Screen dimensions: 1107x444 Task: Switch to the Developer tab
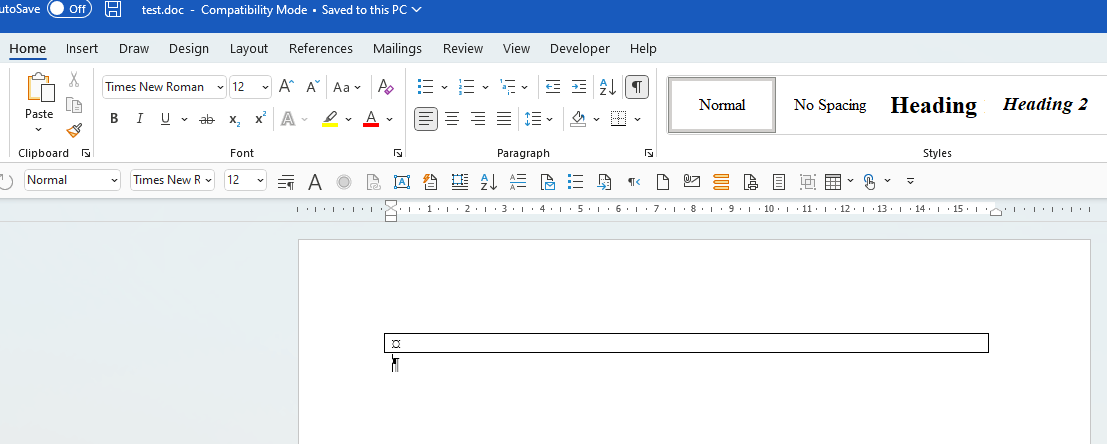tap(580, 49)
